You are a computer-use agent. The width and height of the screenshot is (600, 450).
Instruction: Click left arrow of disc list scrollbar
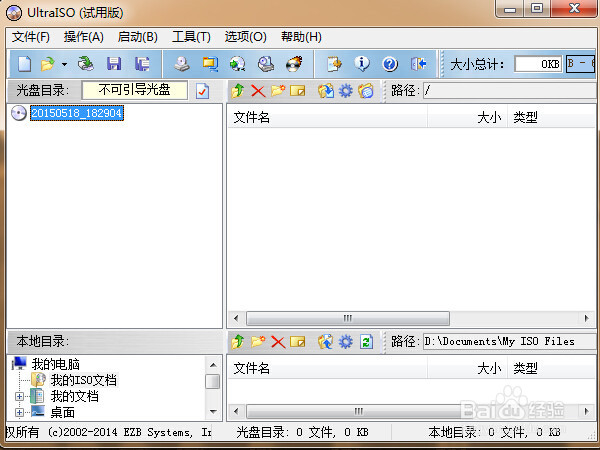tap(236, 318)
